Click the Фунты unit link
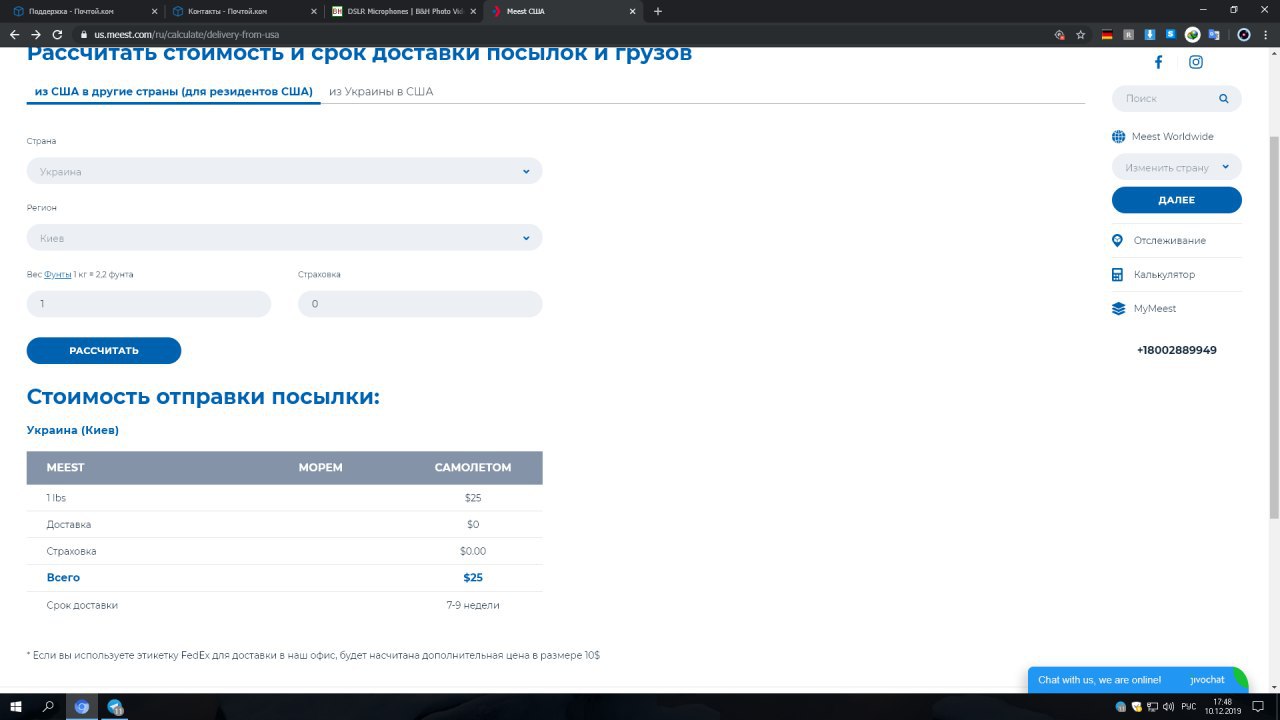 [57, 274]
